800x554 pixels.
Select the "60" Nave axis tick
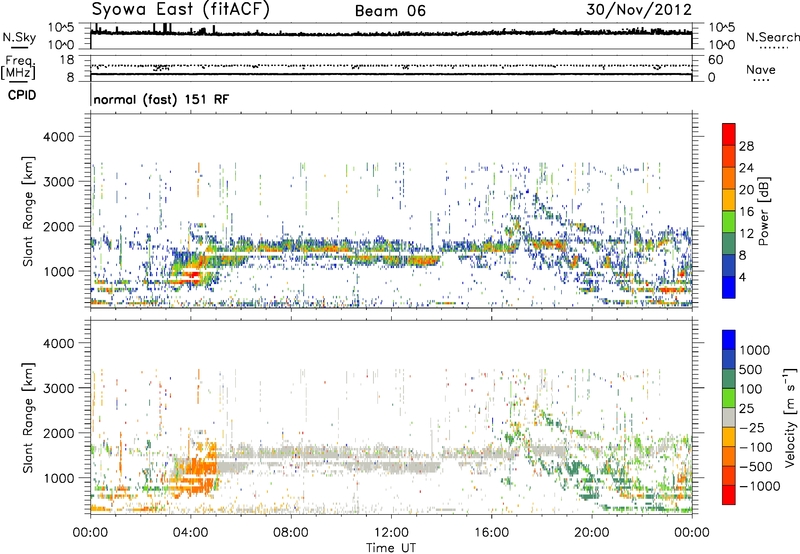(x=715, y=60)
